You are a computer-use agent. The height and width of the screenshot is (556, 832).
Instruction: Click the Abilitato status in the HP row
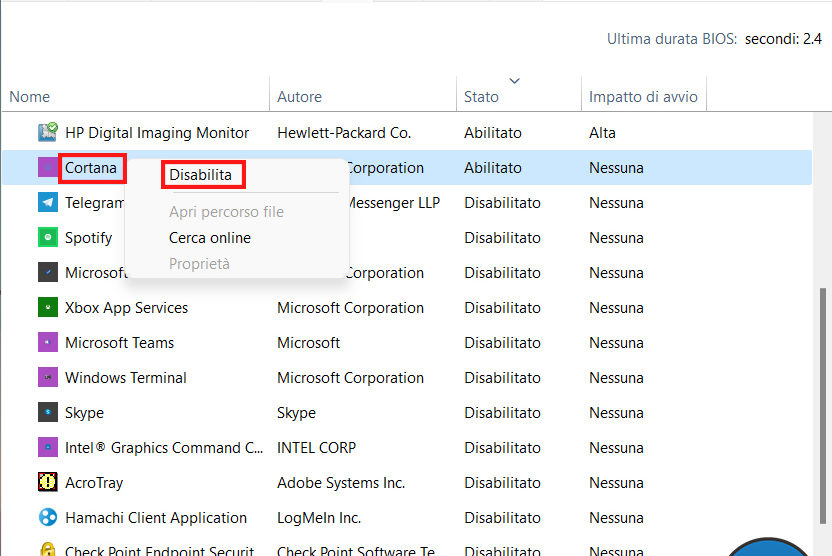coord(493,133)
